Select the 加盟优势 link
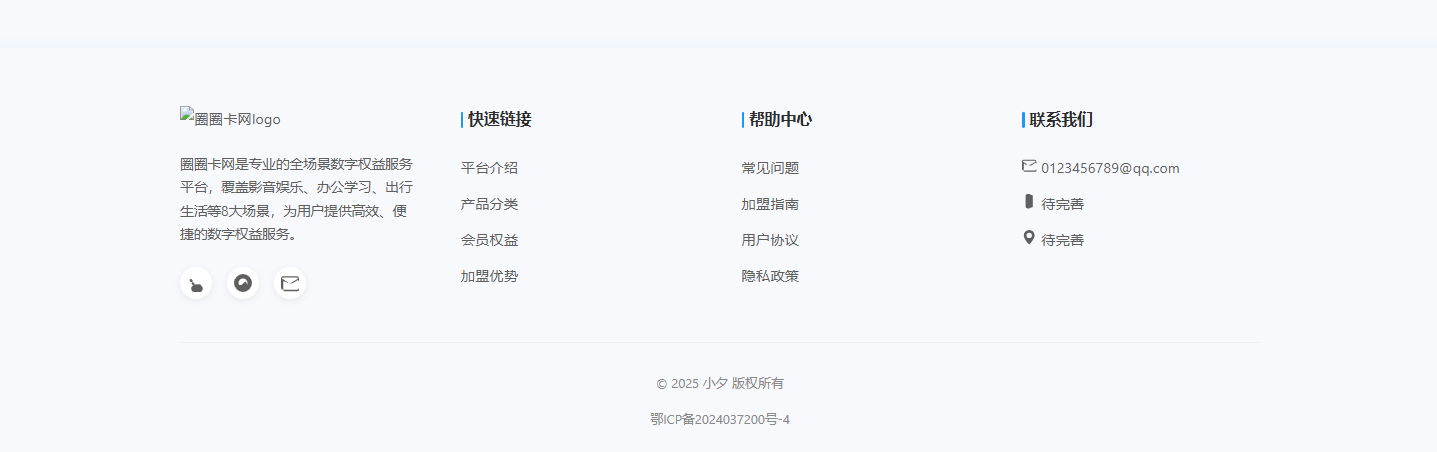 tap(489, 276)
